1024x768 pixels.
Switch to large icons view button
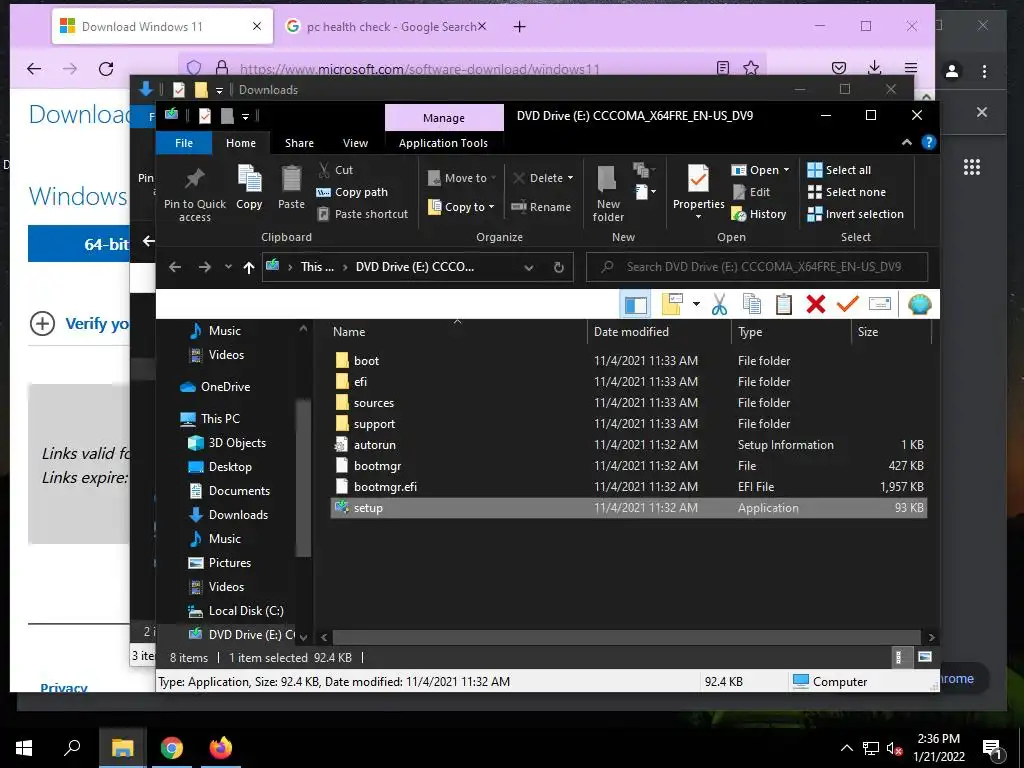point(925,657)
